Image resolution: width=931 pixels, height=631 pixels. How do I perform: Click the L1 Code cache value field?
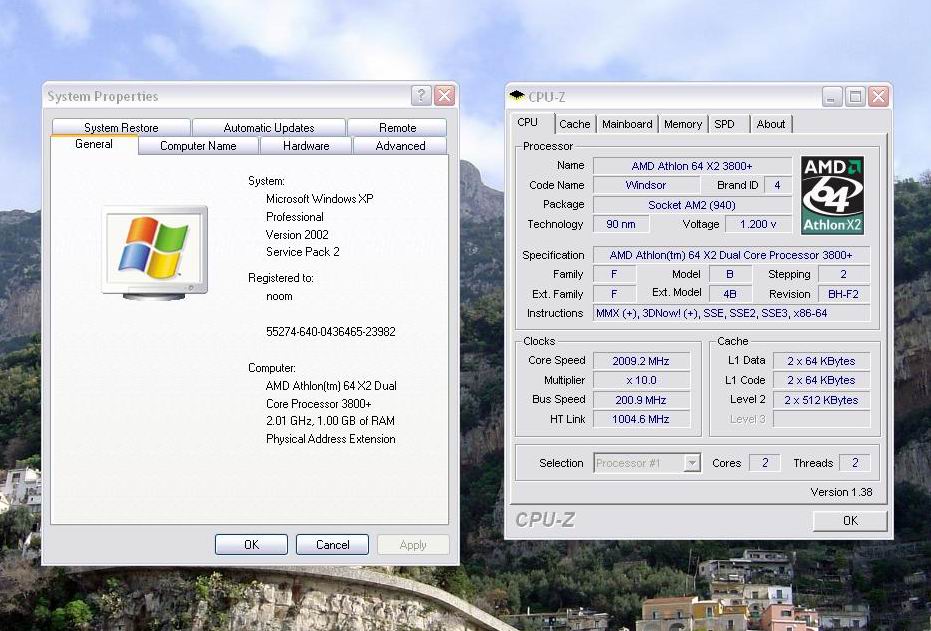(822, 380)
